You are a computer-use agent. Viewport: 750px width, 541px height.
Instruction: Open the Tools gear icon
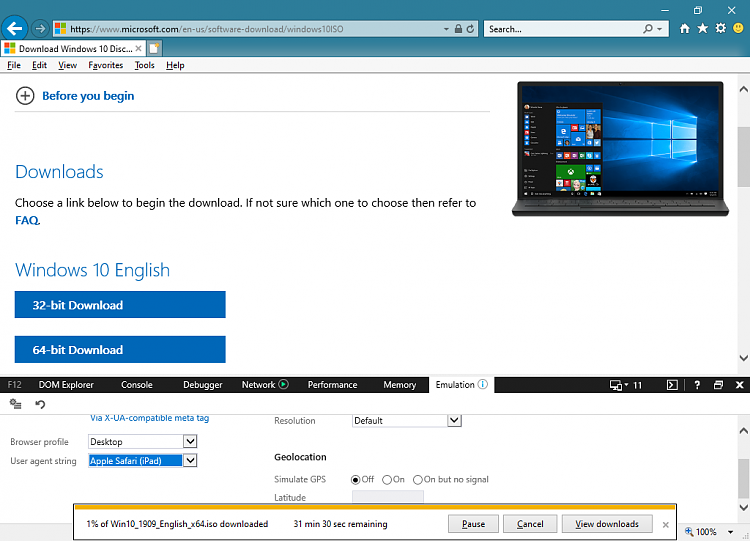click(x=720, y=29)
